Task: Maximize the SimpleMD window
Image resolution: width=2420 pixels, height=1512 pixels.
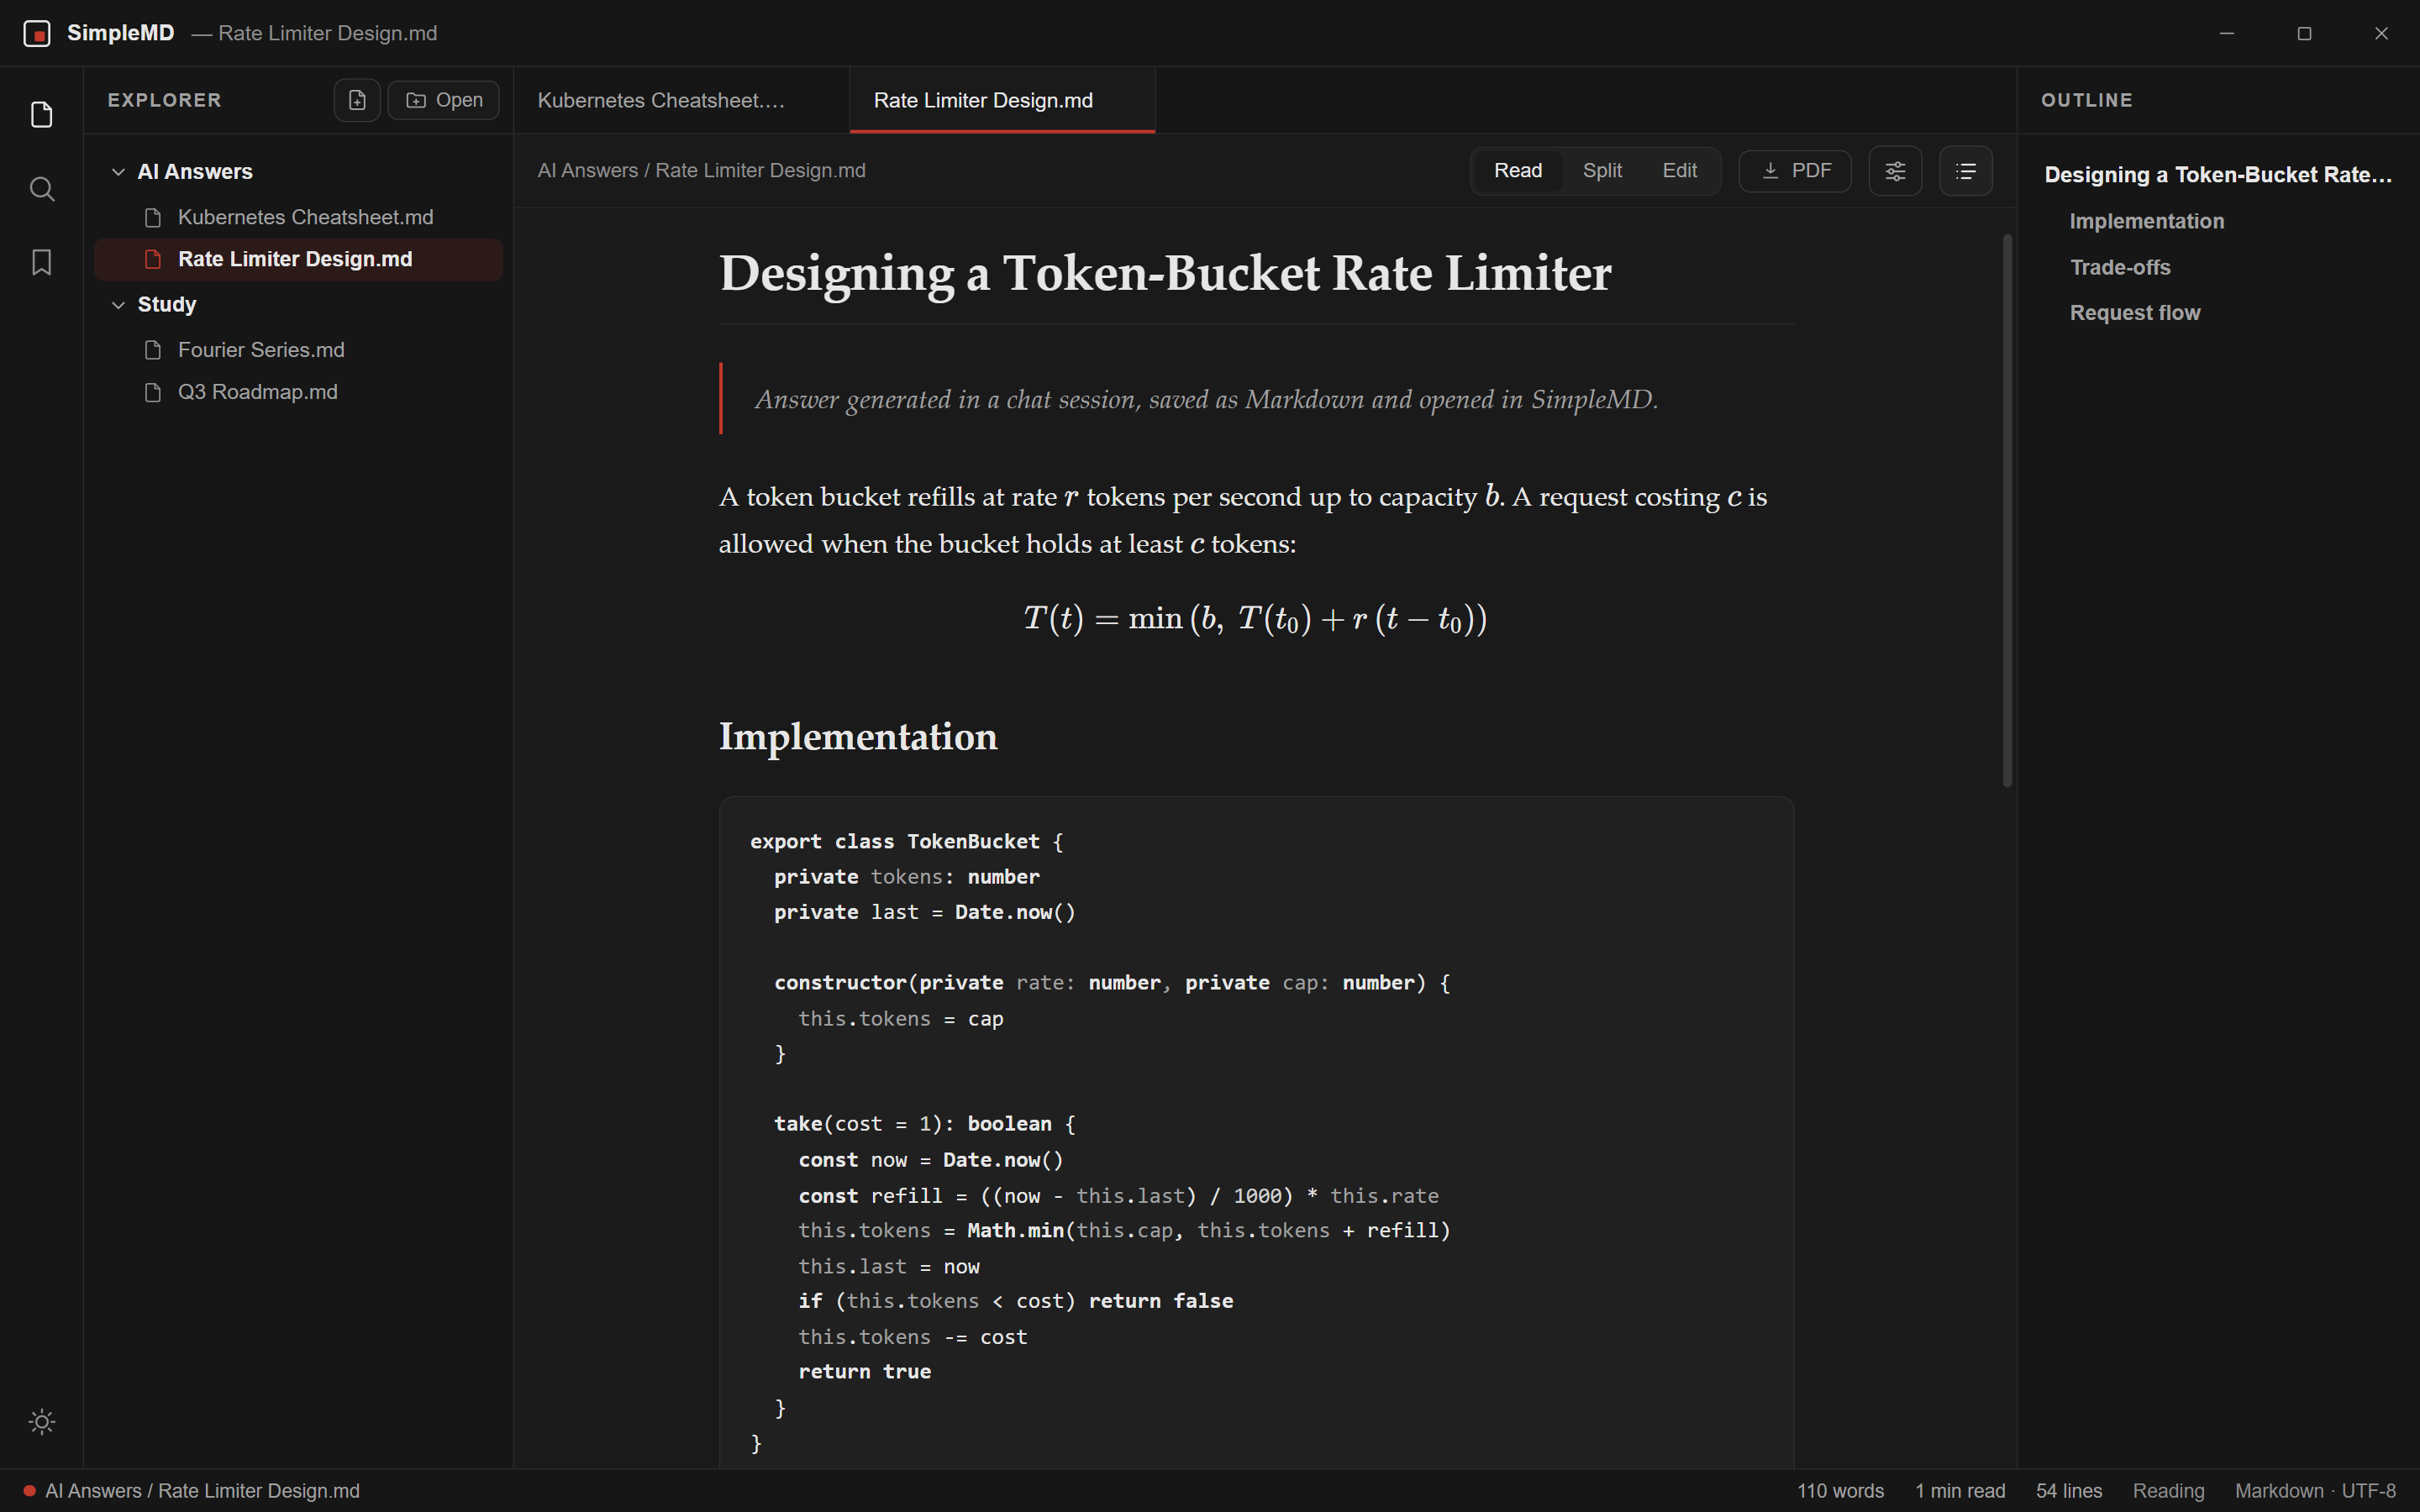Action: tap(2304, 33)
